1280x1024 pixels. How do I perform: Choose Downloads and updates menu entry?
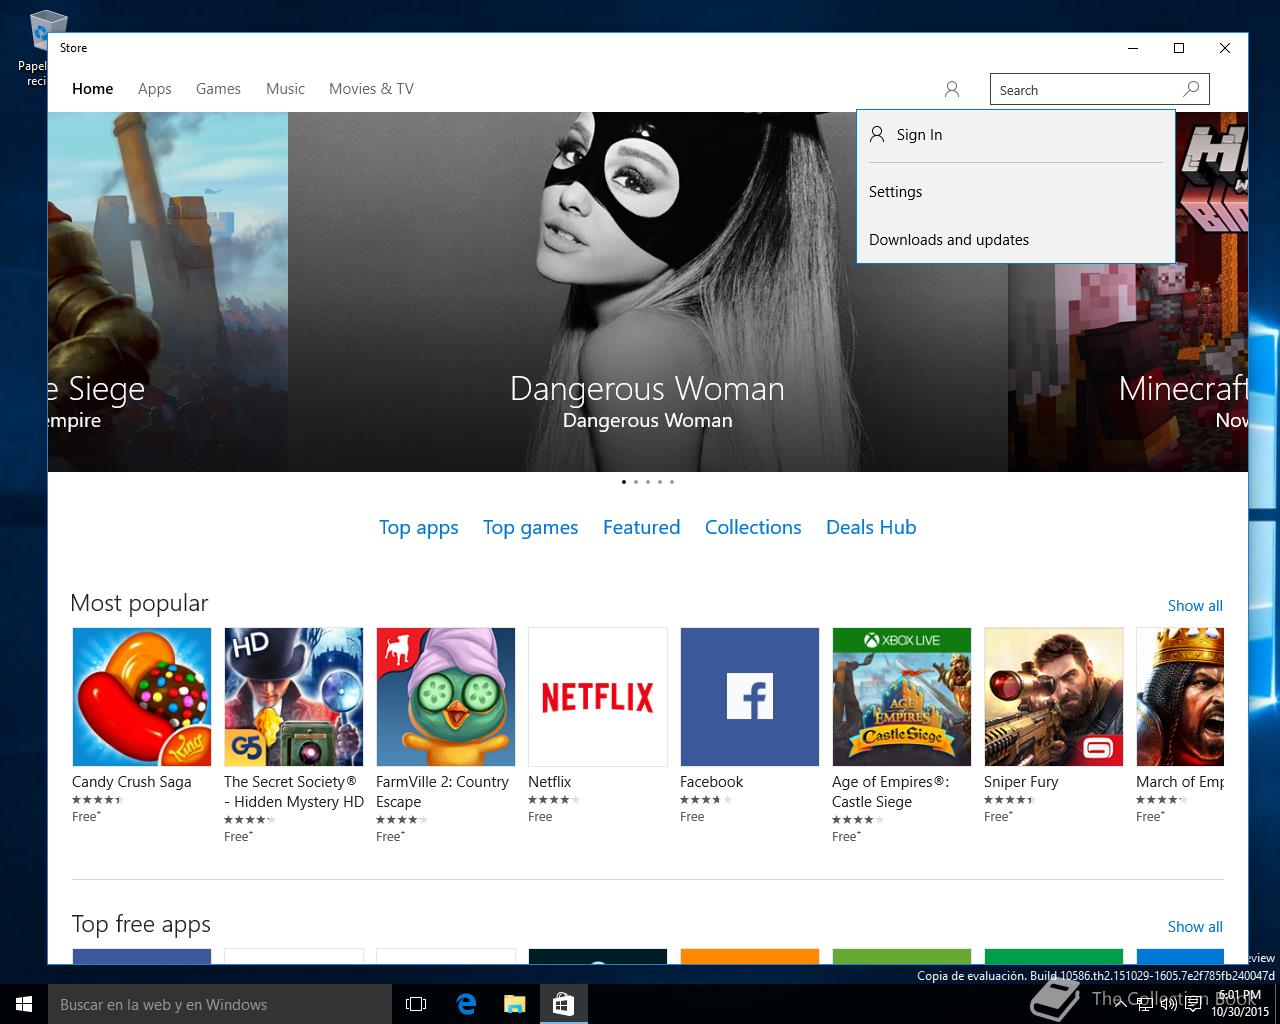point(1015,240)
